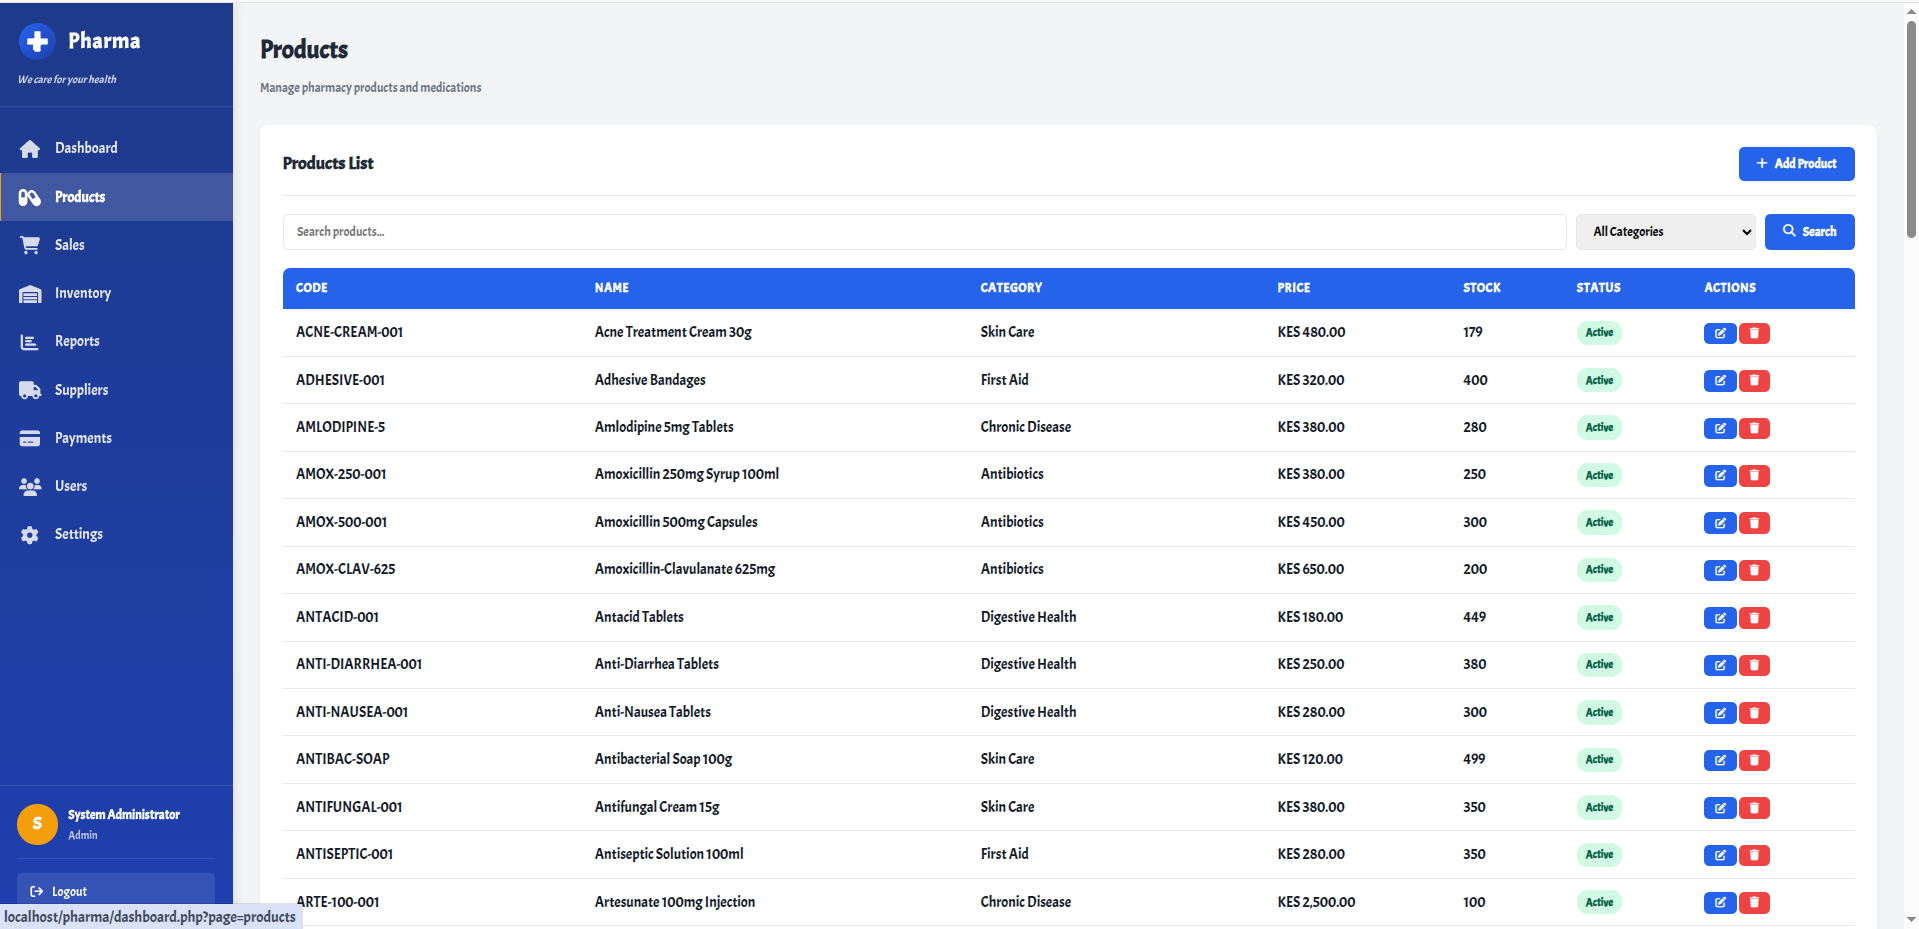Delete the Antibacterial Soap 100g product
The height and width of the screenshot is (929, 1919).
[x=1754, y=760]
